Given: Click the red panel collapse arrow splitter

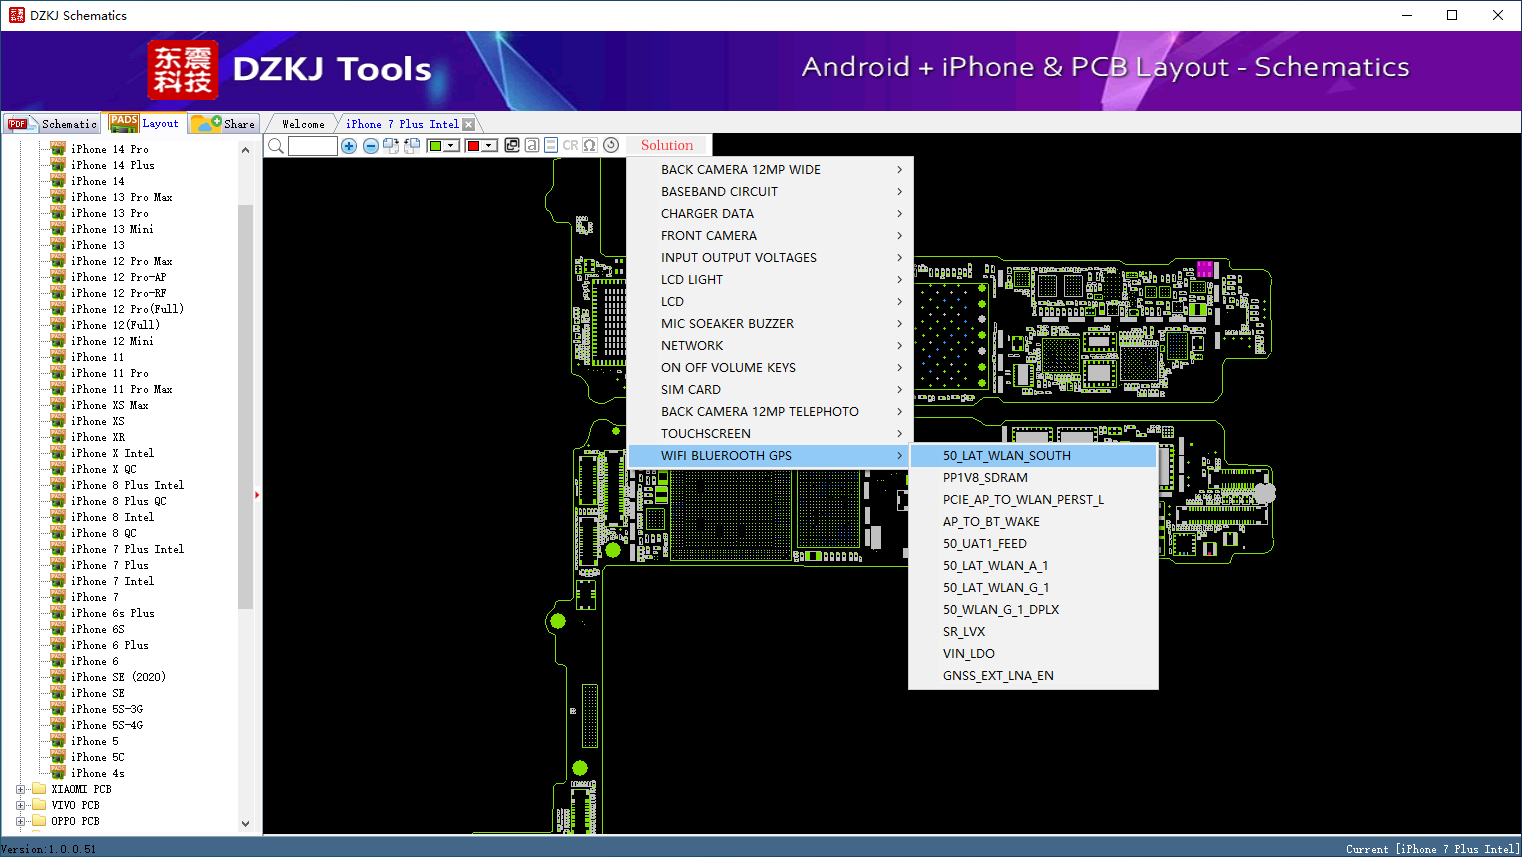Looking at the screenshot, I should coord(257,495).
